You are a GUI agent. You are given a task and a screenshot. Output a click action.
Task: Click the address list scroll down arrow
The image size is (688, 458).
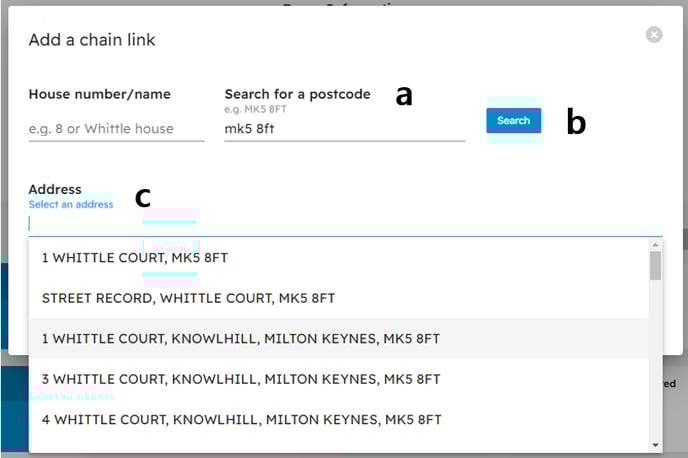pos(655,445)
